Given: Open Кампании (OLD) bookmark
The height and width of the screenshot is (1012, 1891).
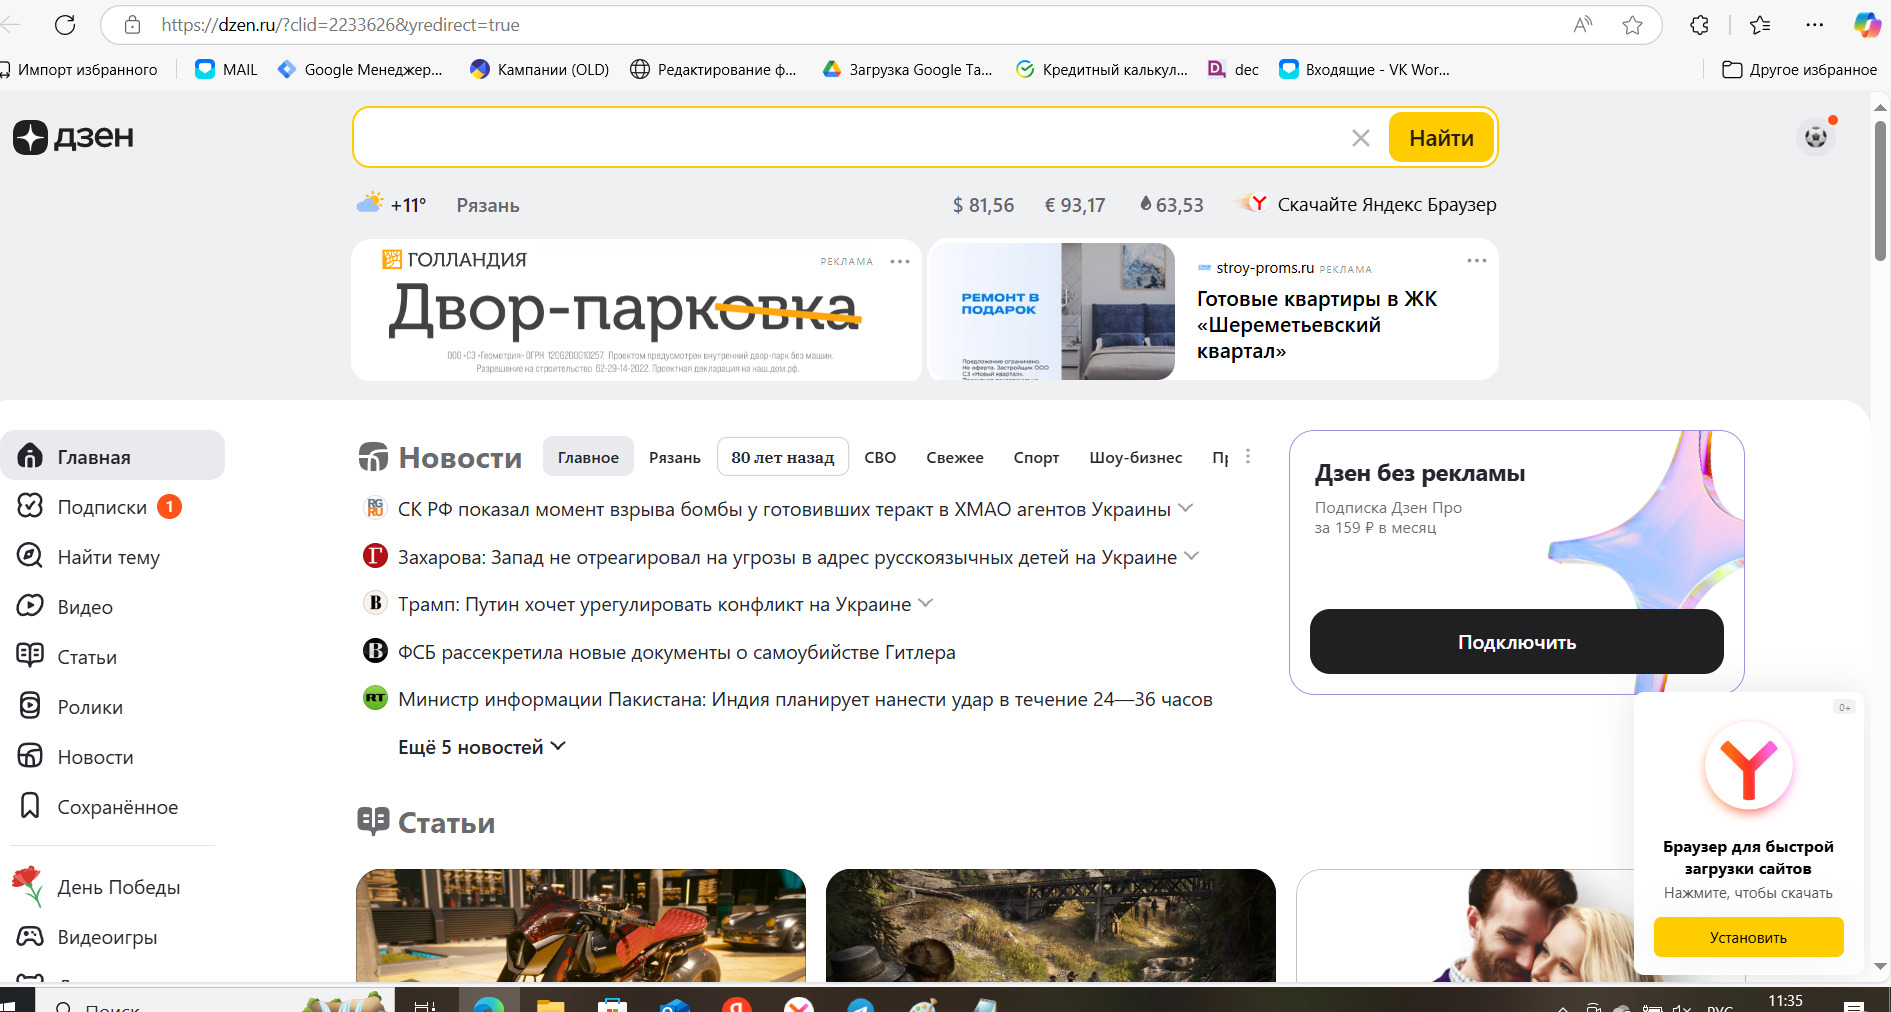Looking at the screenshot, I should click(x=540, y=69).
